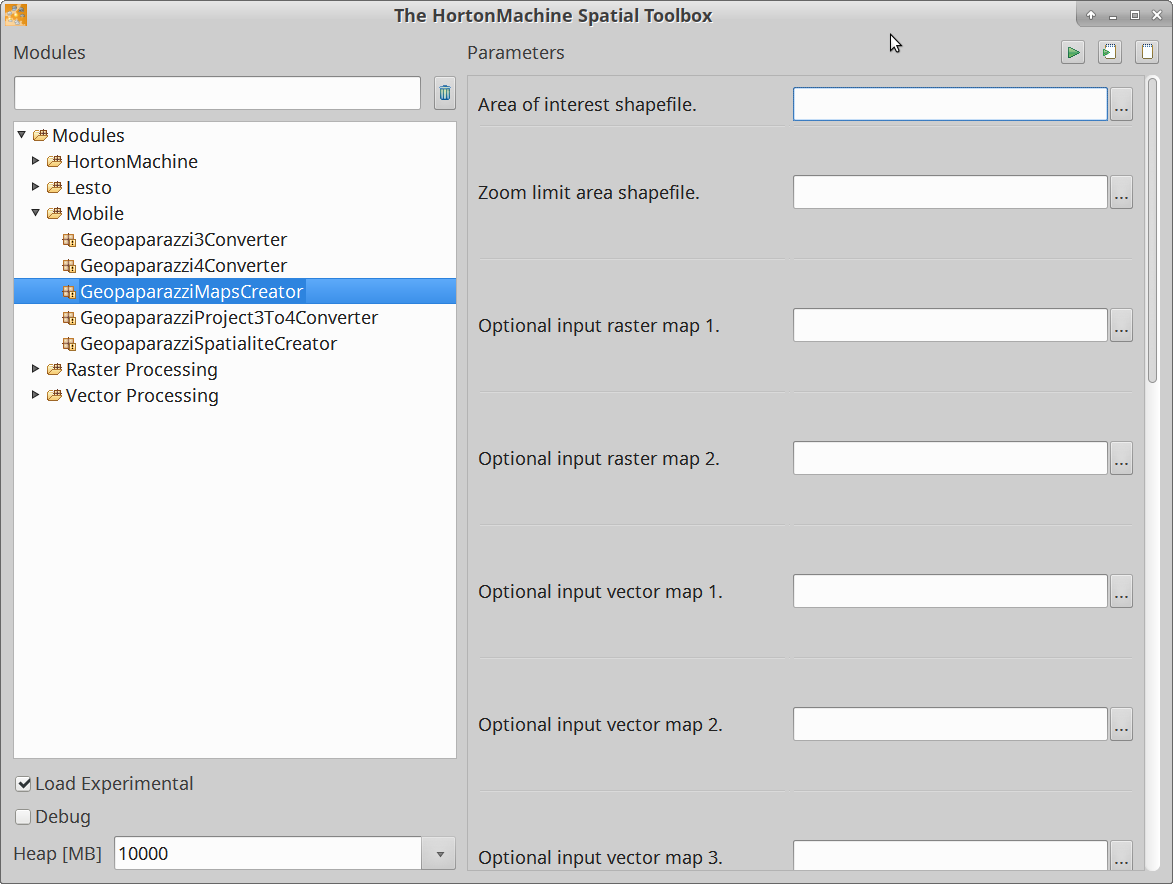Viewport: 1173px width, 884px height.
Task: Click the Optional input raster map 2 field
Action: [950, 459]
